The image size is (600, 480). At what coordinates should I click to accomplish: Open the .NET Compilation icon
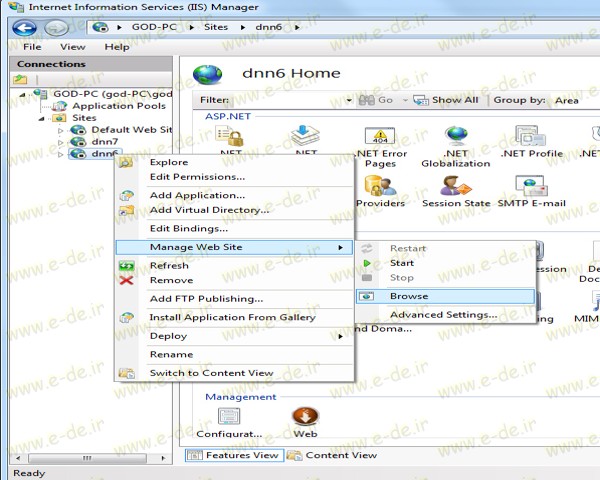point(305,136)
